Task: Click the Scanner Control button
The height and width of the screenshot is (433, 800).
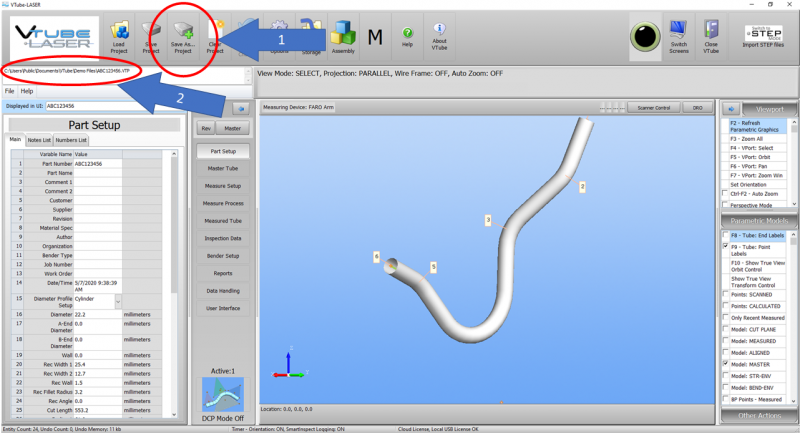Action: [x=654, y=108]
